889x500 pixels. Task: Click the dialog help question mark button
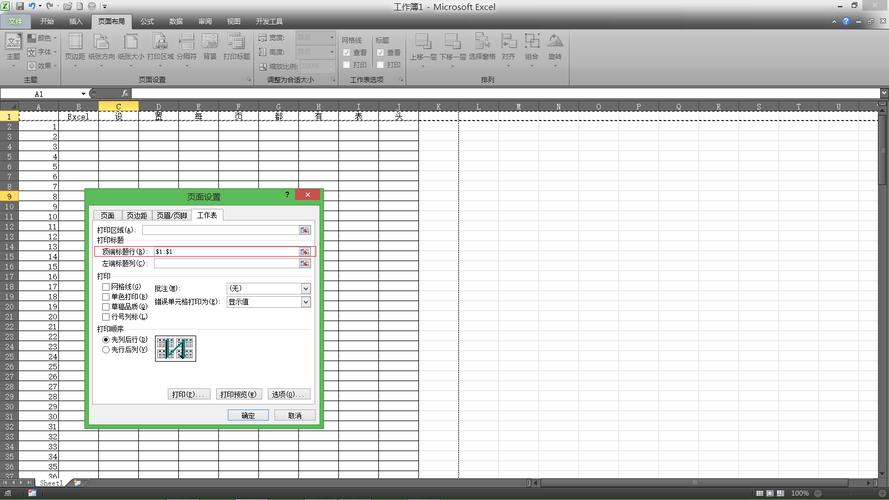point(287,195)
